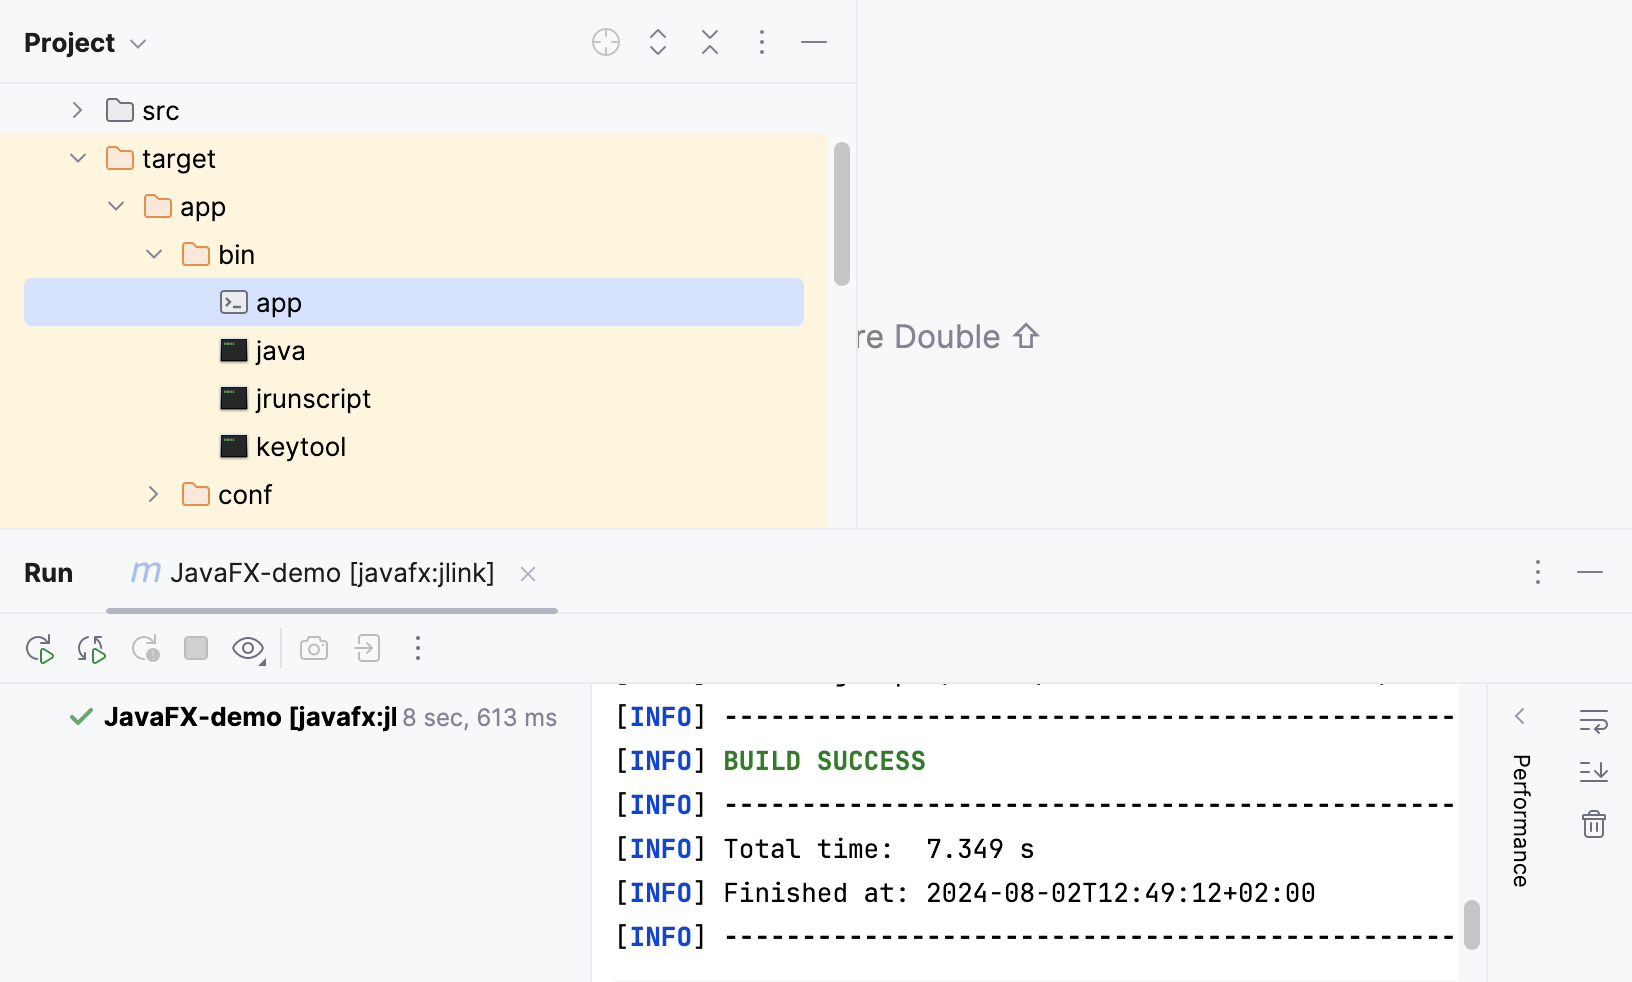The image size is (1632, 982).
Task: Rerun the JavaFX-demo Maven build
Action: 40,649
